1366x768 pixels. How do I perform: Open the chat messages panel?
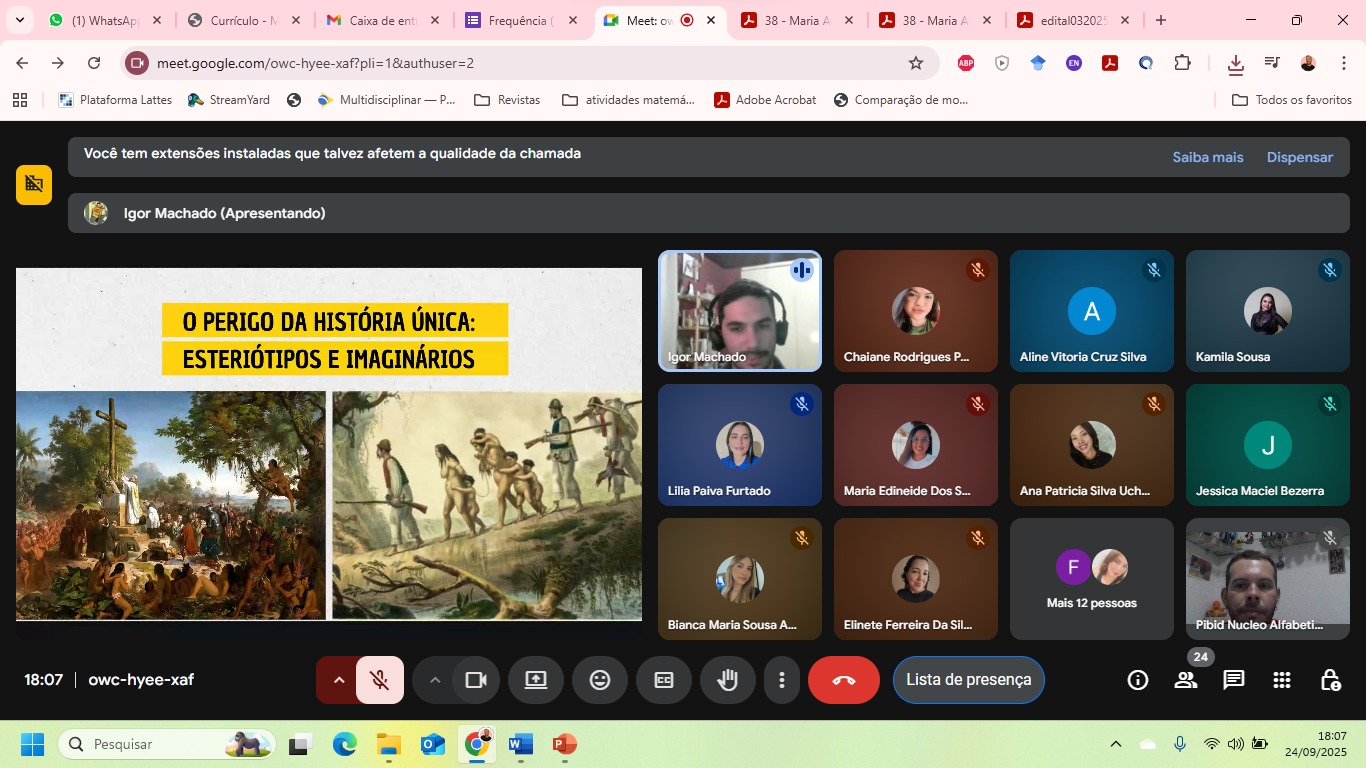click(x=1234, y=680)
